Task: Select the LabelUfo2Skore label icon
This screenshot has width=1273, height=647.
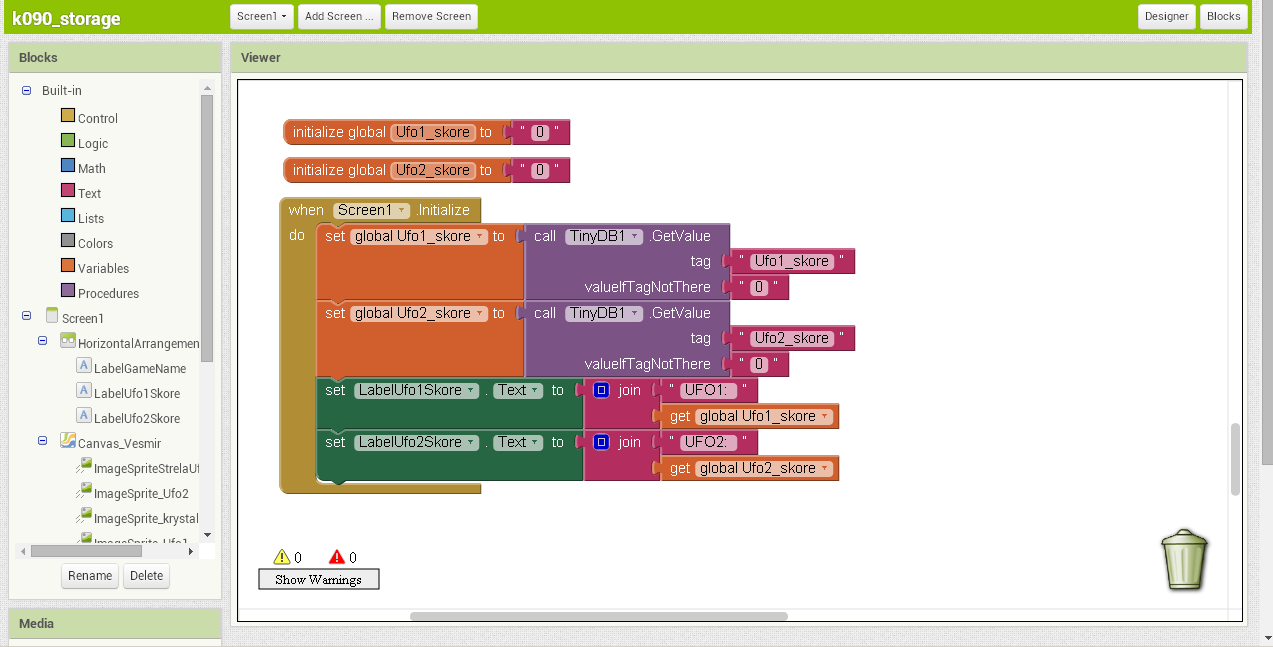Action: tap(84, 417)
